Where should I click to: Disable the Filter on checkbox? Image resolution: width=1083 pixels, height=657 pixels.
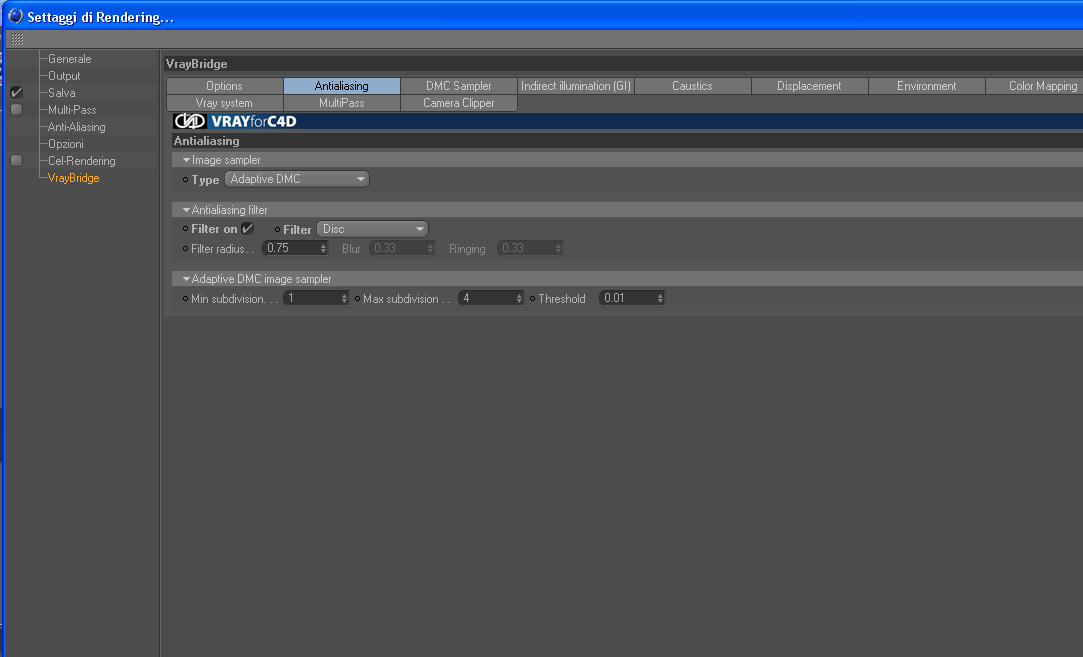tap(247, 229)
